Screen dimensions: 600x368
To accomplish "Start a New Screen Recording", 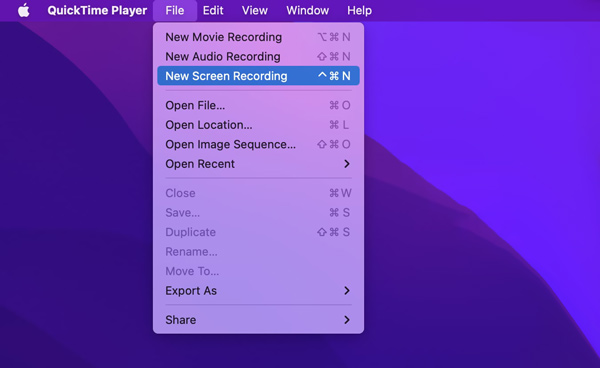I will (x=258, y=76).
